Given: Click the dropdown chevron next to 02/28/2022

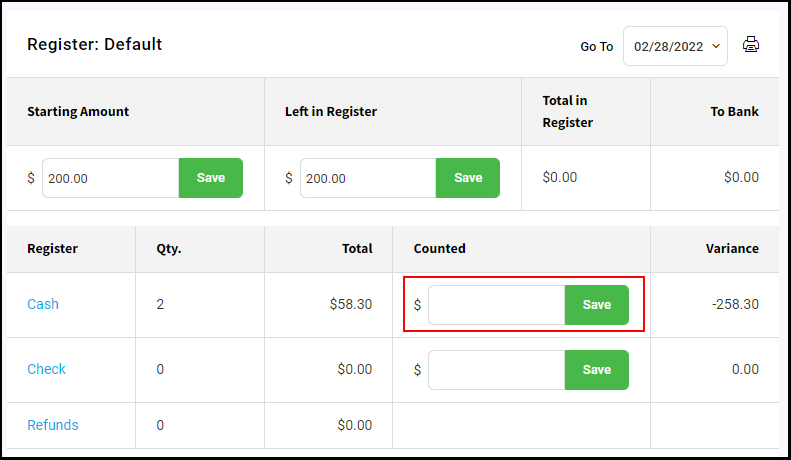Looking at the screenshot, I should [x=716, y=46].
